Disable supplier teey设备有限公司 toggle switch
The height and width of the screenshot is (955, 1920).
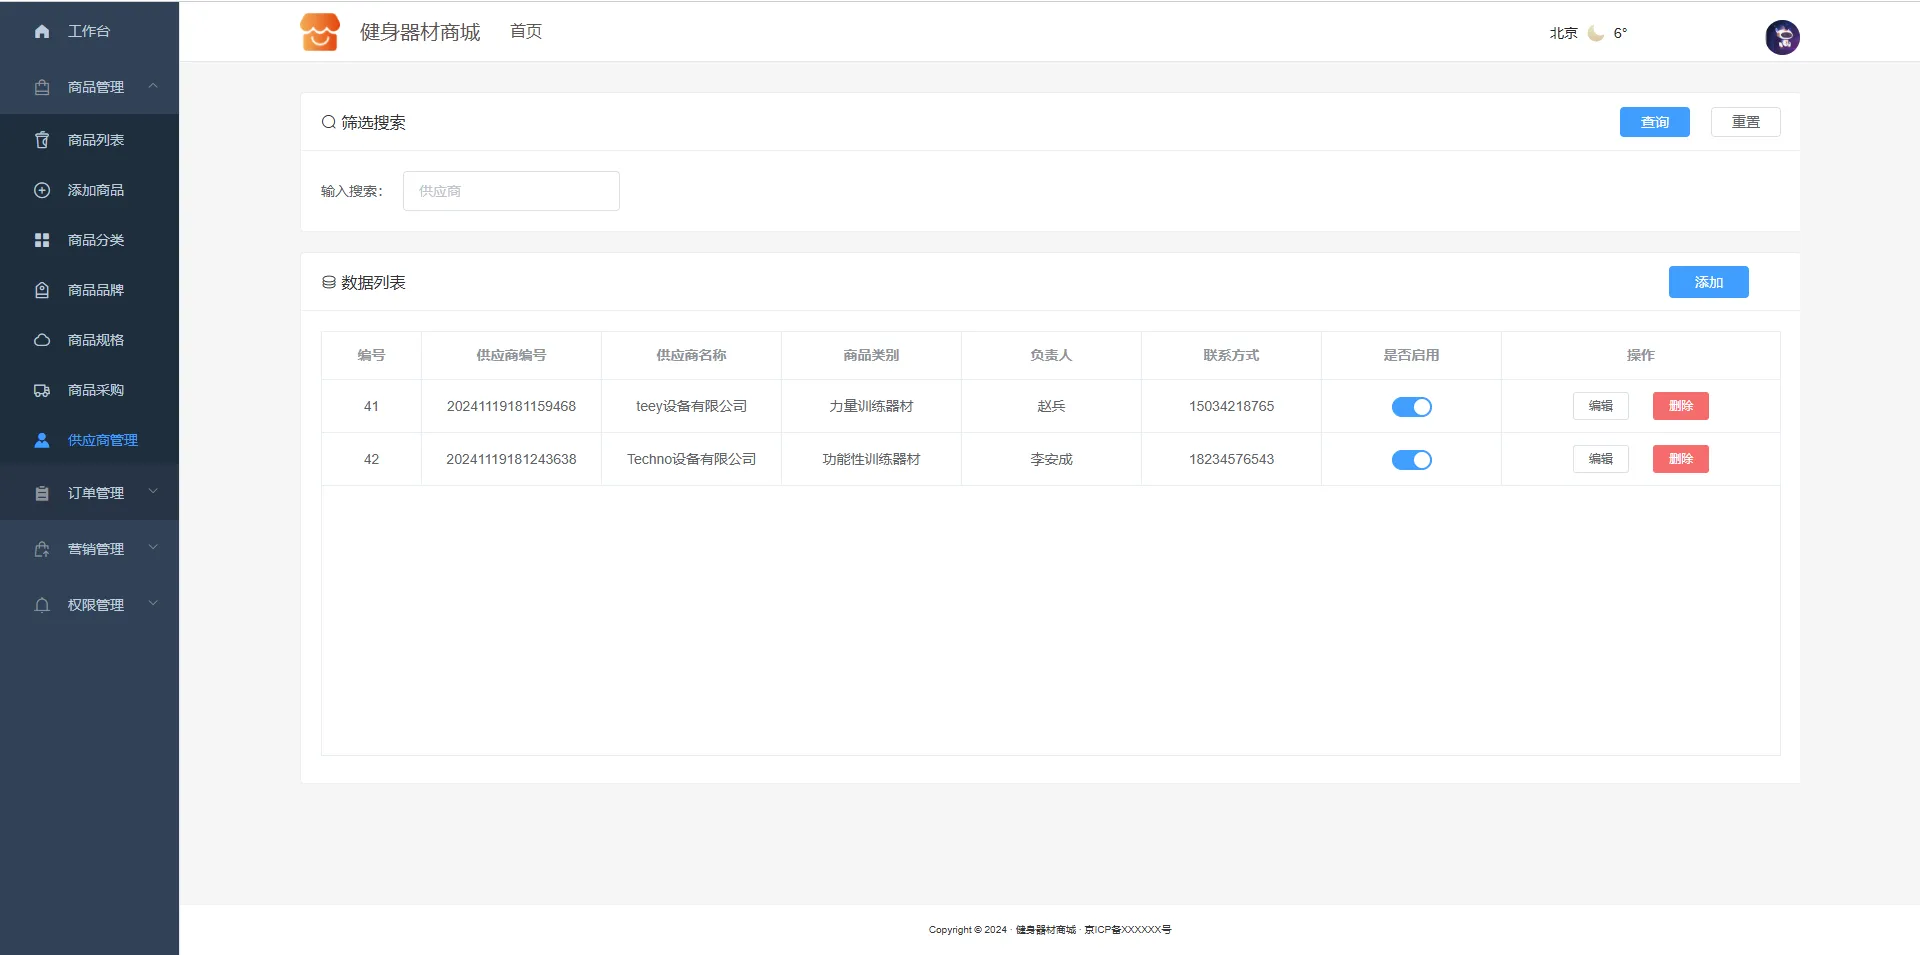(x=1411, y=407)
